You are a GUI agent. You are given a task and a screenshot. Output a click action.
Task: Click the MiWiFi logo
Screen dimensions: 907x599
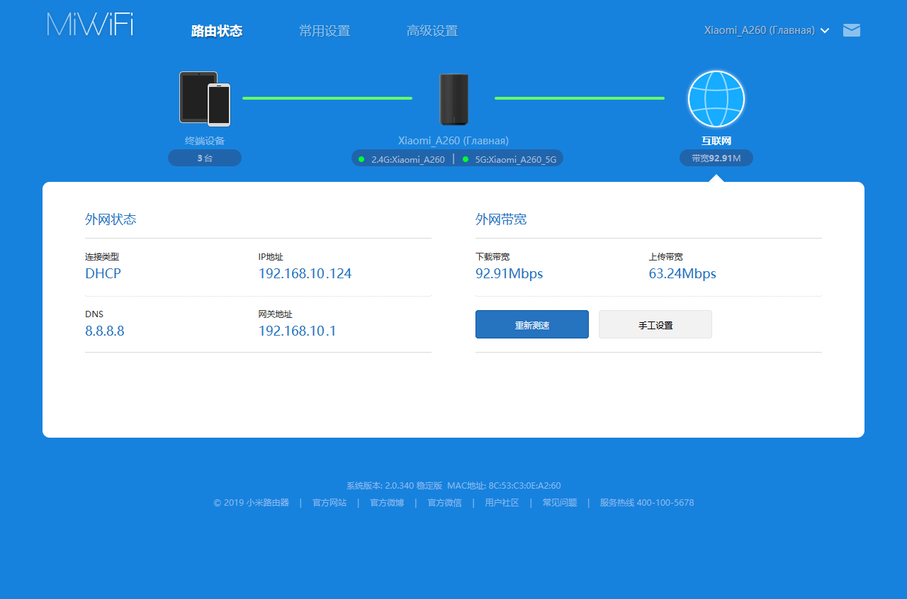(x=90, y=25)
